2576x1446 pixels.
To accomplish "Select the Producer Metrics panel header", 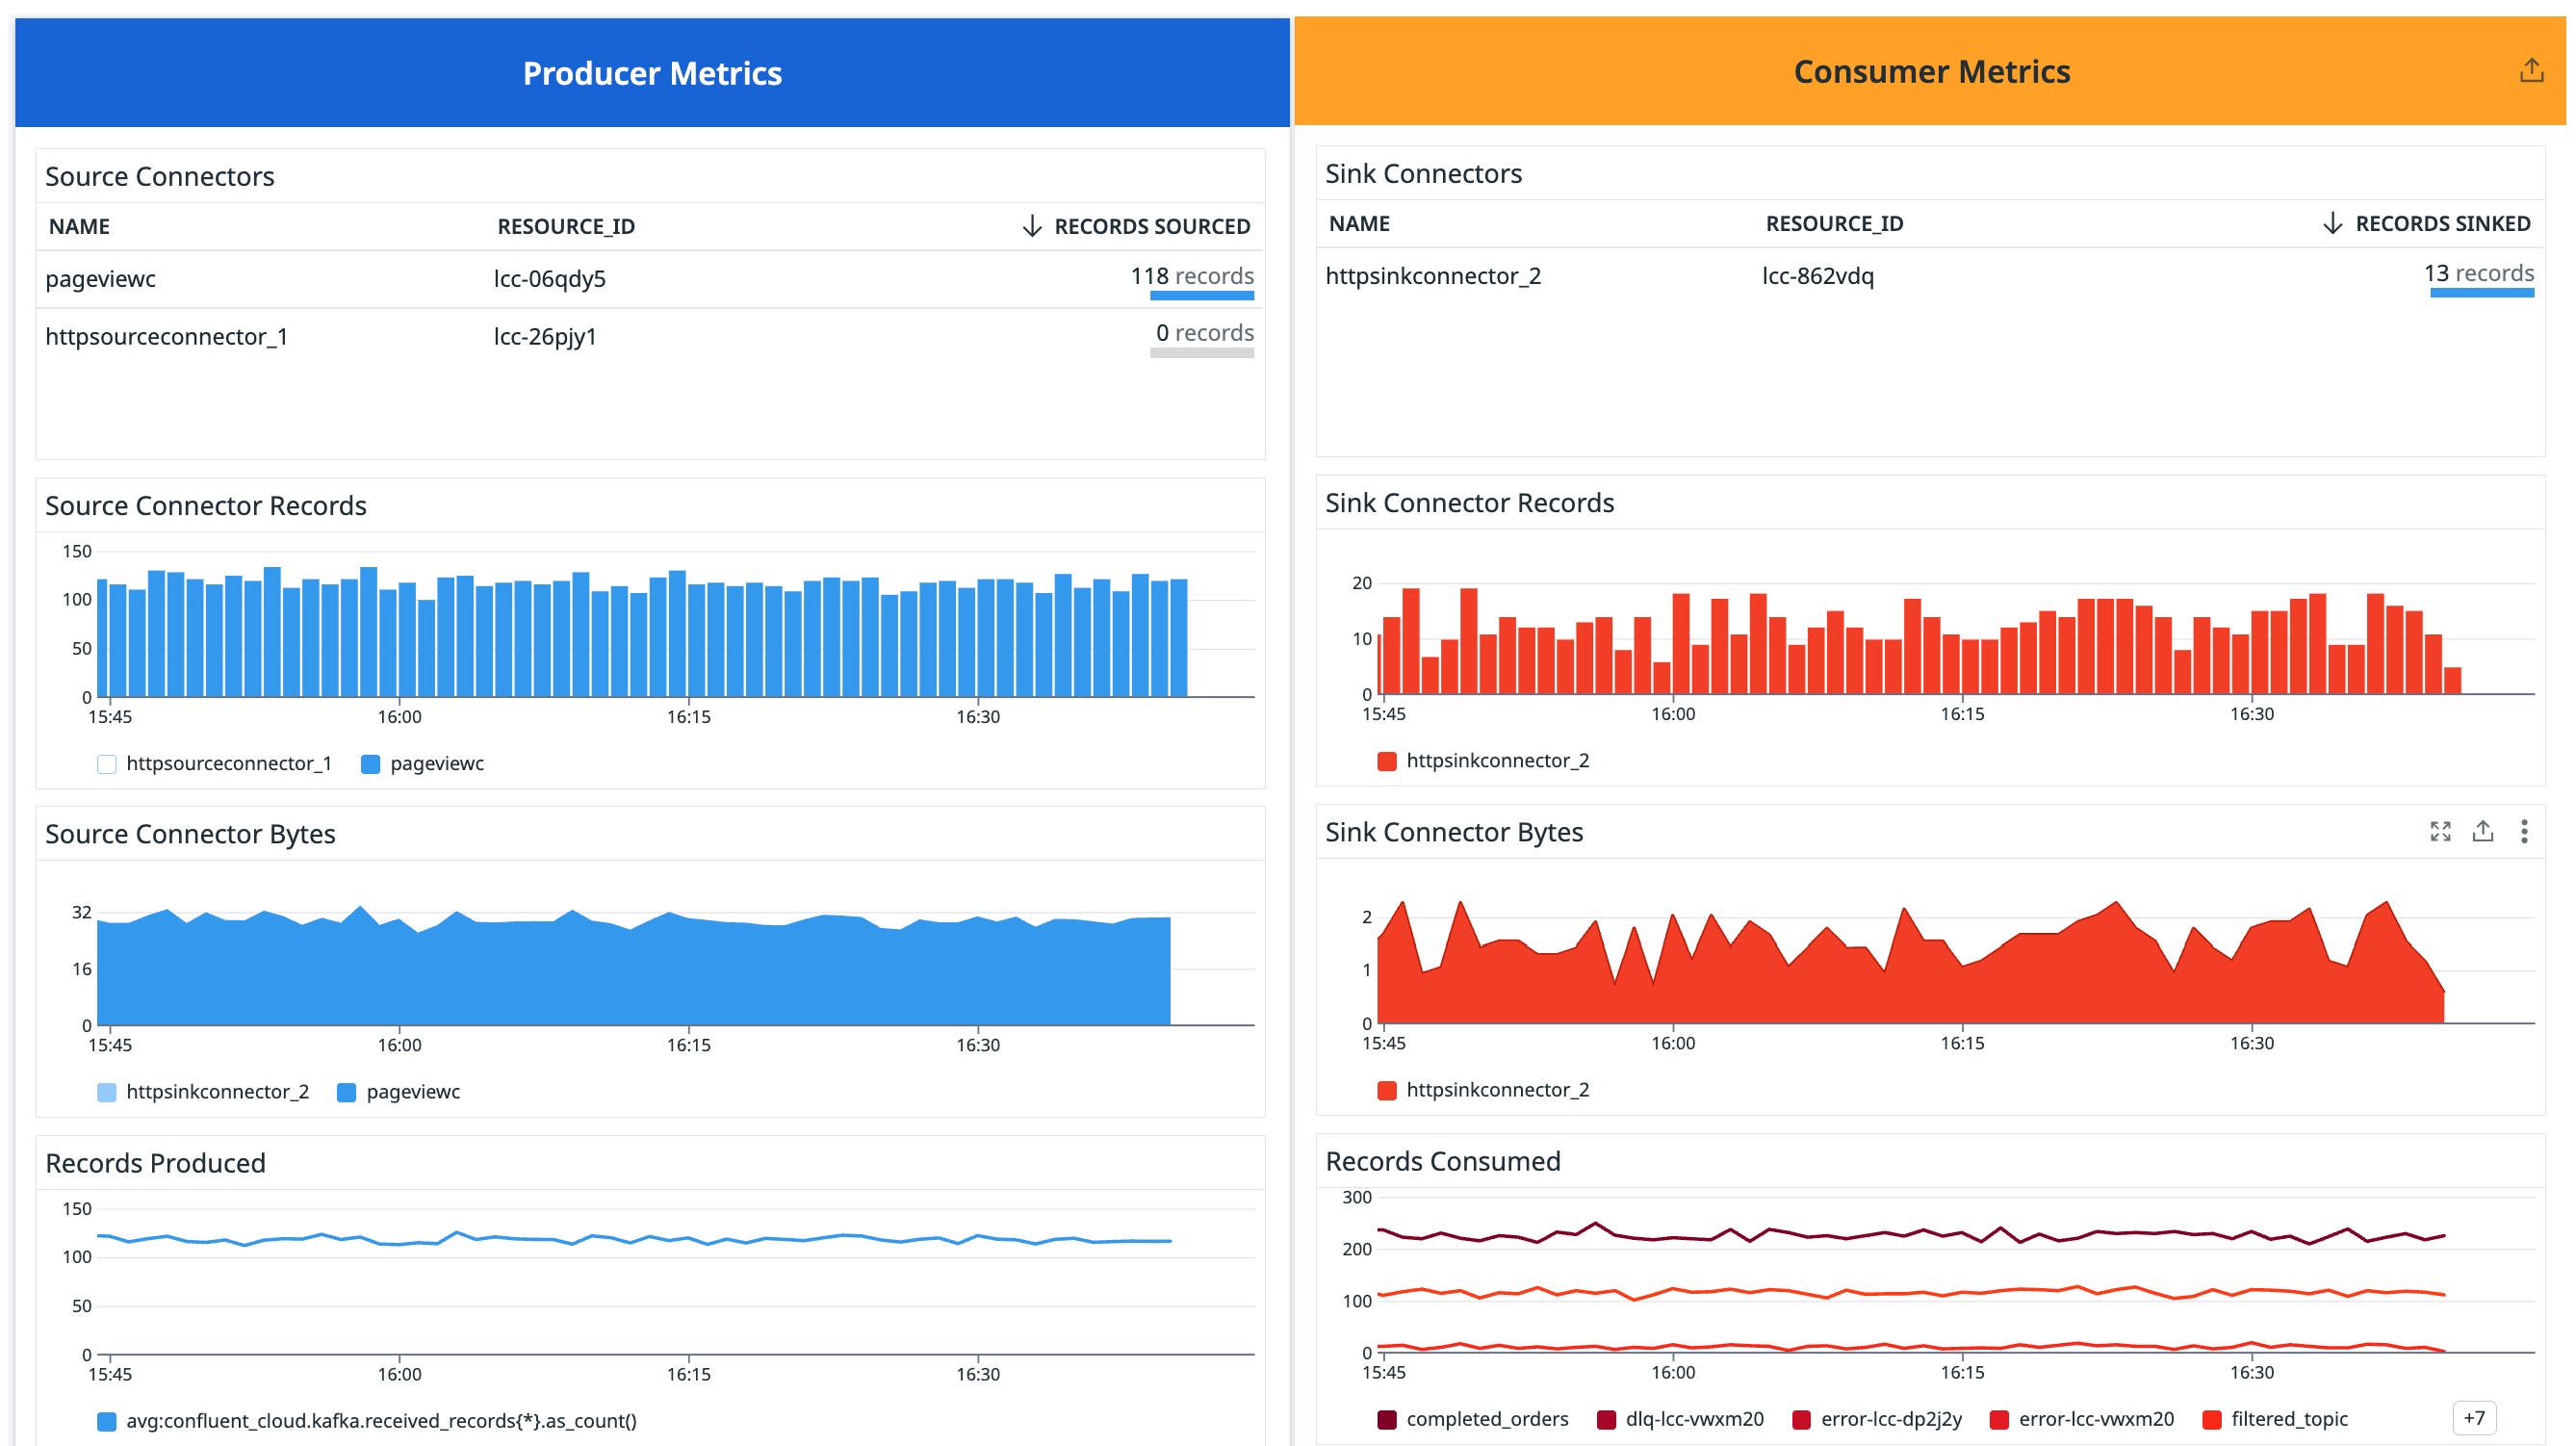I will point(652,72).
